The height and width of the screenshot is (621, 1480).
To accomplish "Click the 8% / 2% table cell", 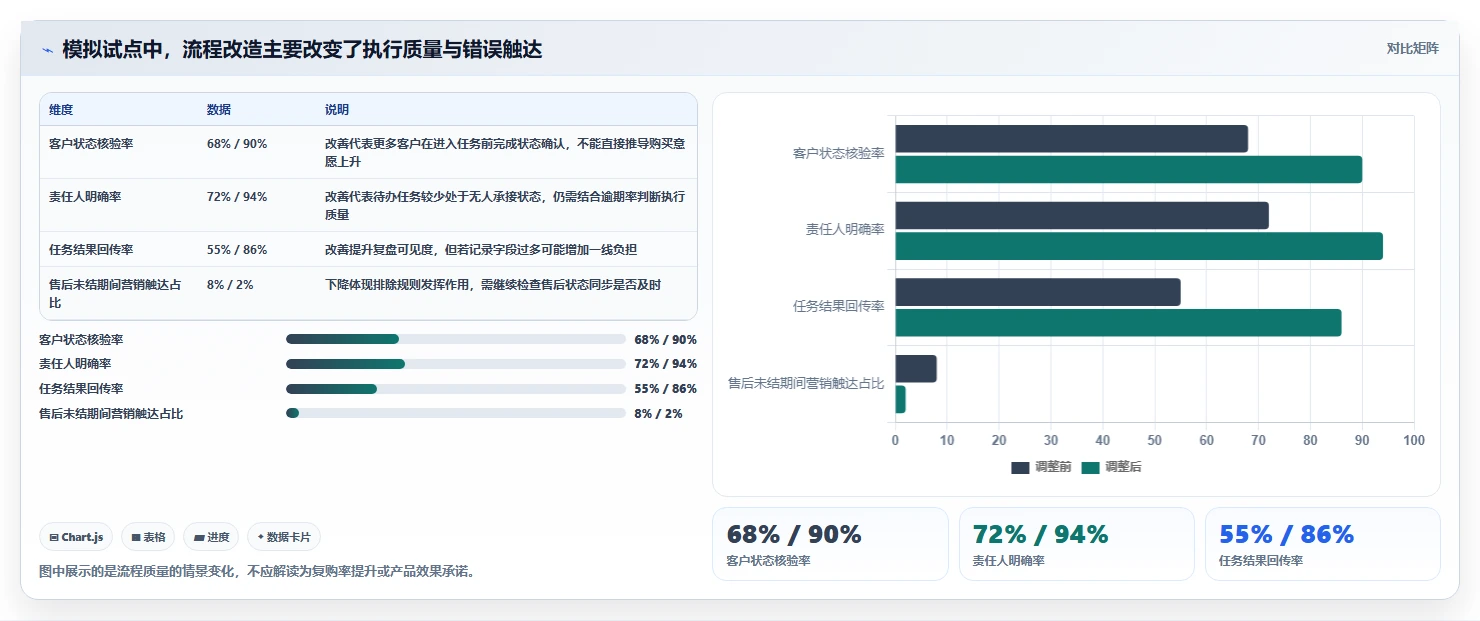I will [230, 285].
